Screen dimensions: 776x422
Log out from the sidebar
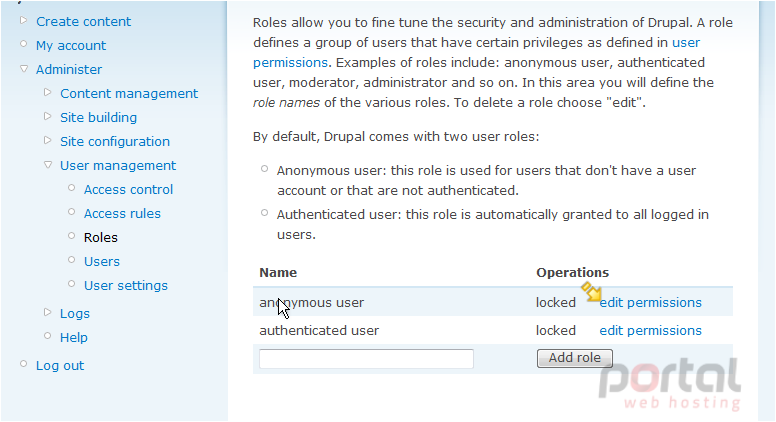click(60, 366)
